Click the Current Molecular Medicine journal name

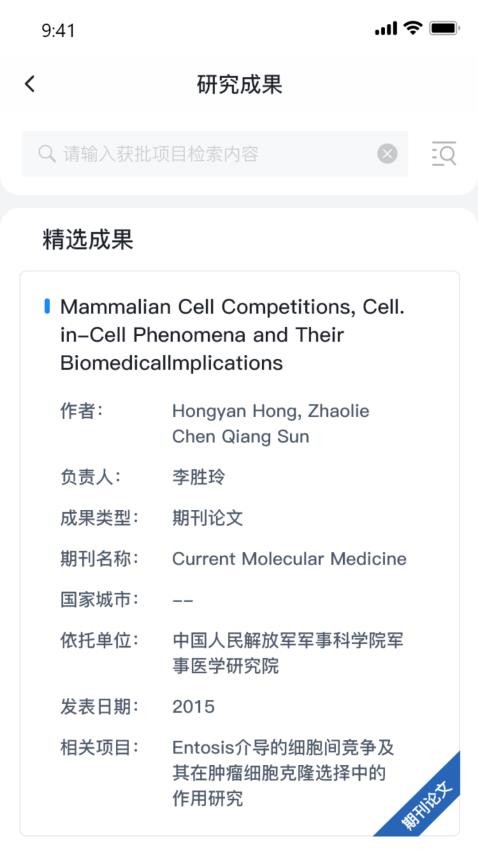[289, 558]
